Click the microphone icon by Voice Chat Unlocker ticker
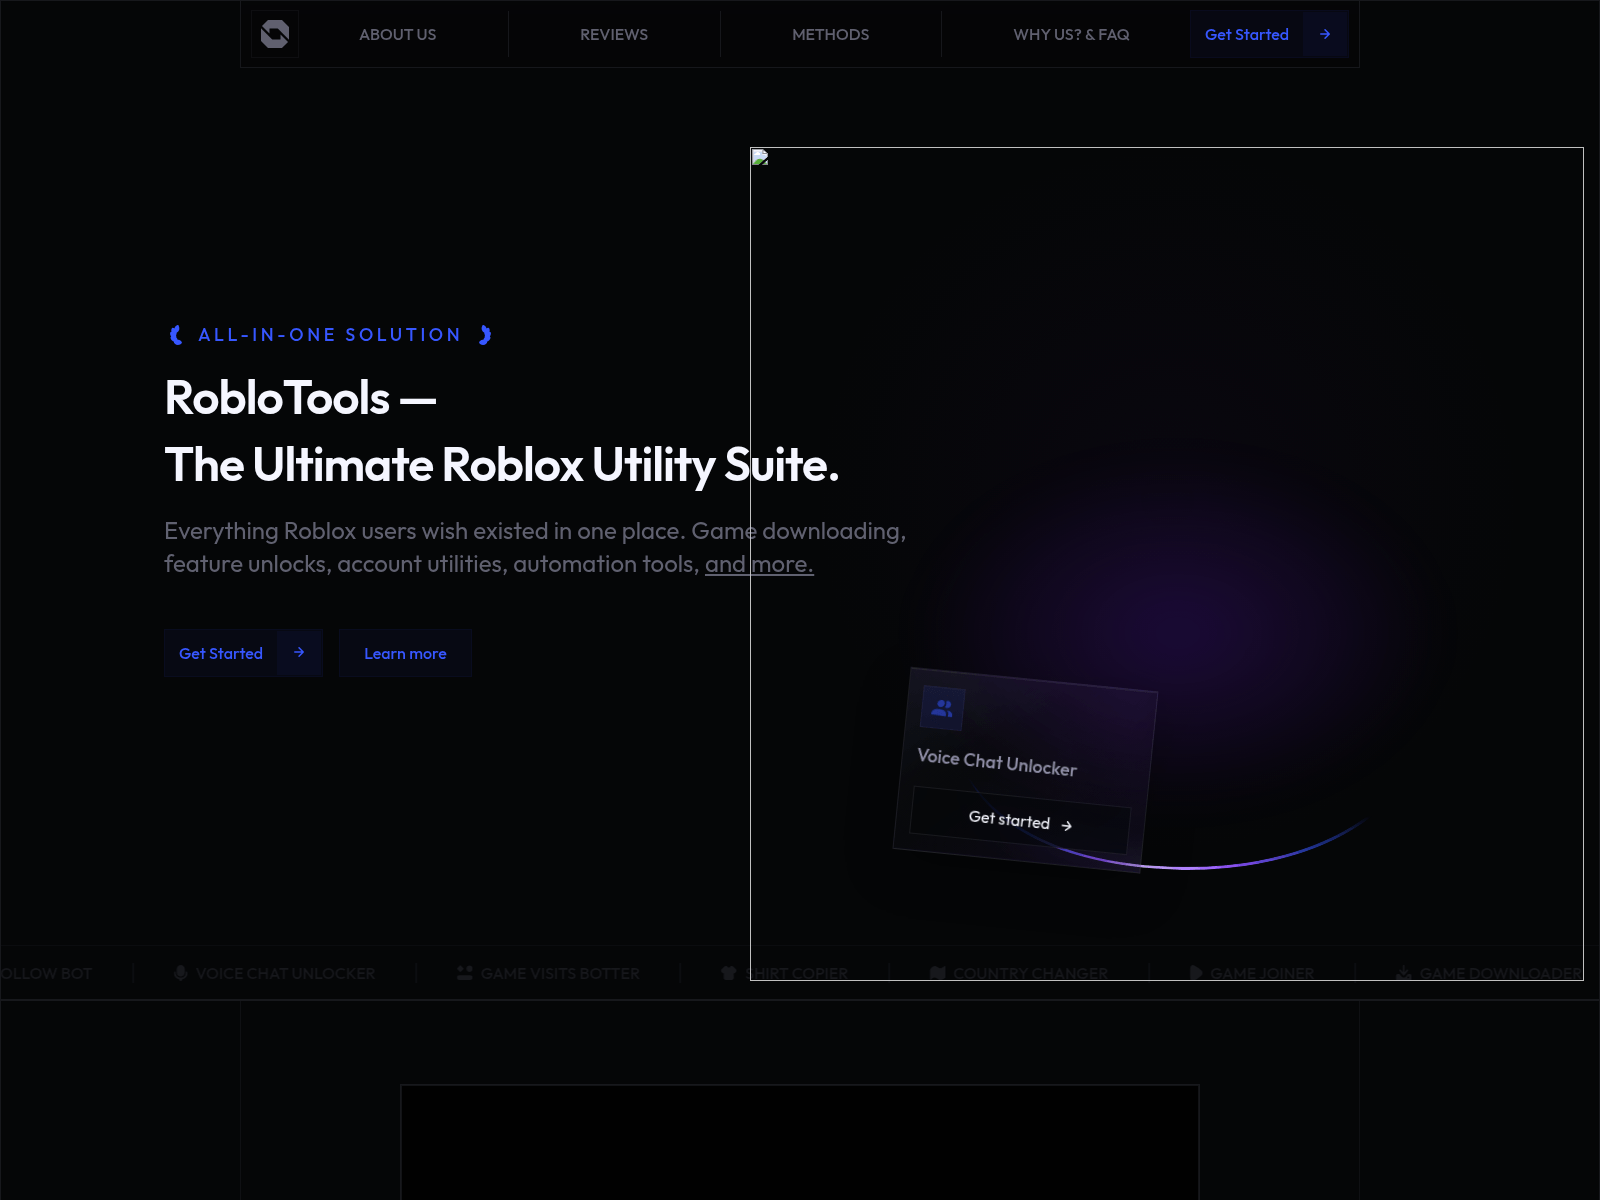 click(x=181, y=973)
